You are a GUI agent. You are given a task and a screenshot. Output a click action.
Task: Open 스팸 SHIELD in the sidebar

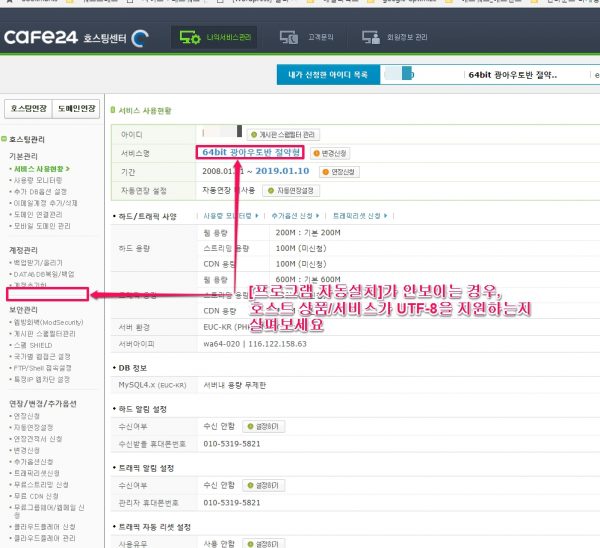click(x=33, y=345)
